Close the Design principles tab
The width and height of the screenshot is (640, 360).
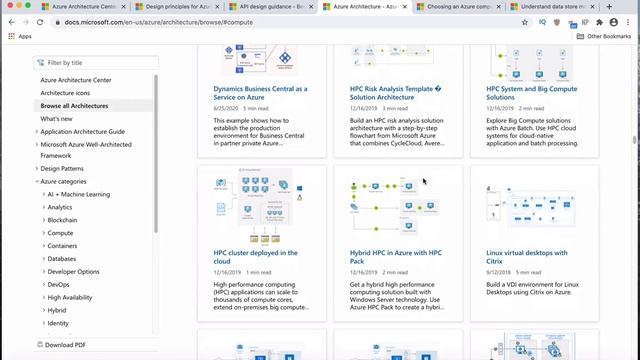click(217, 7)
